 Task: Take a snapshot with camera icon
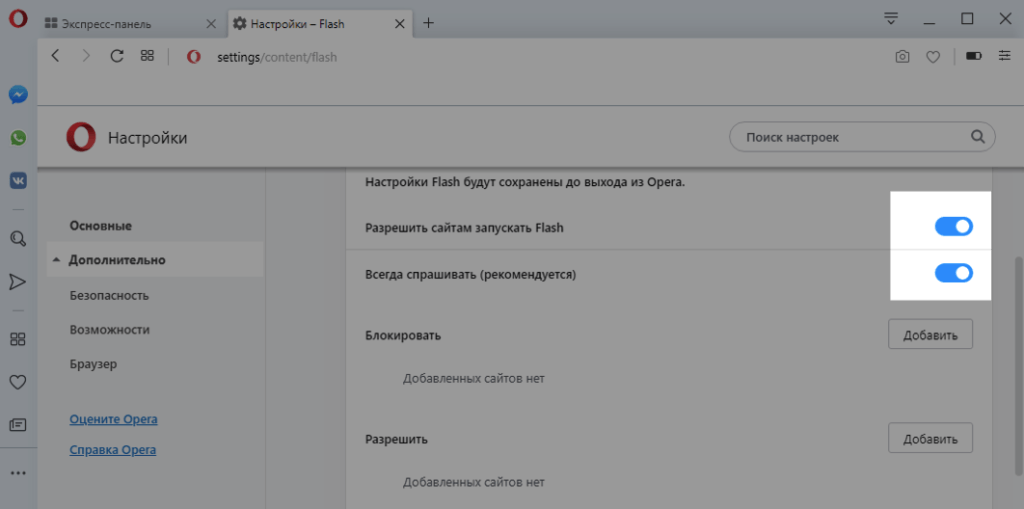tap(902, 57)
